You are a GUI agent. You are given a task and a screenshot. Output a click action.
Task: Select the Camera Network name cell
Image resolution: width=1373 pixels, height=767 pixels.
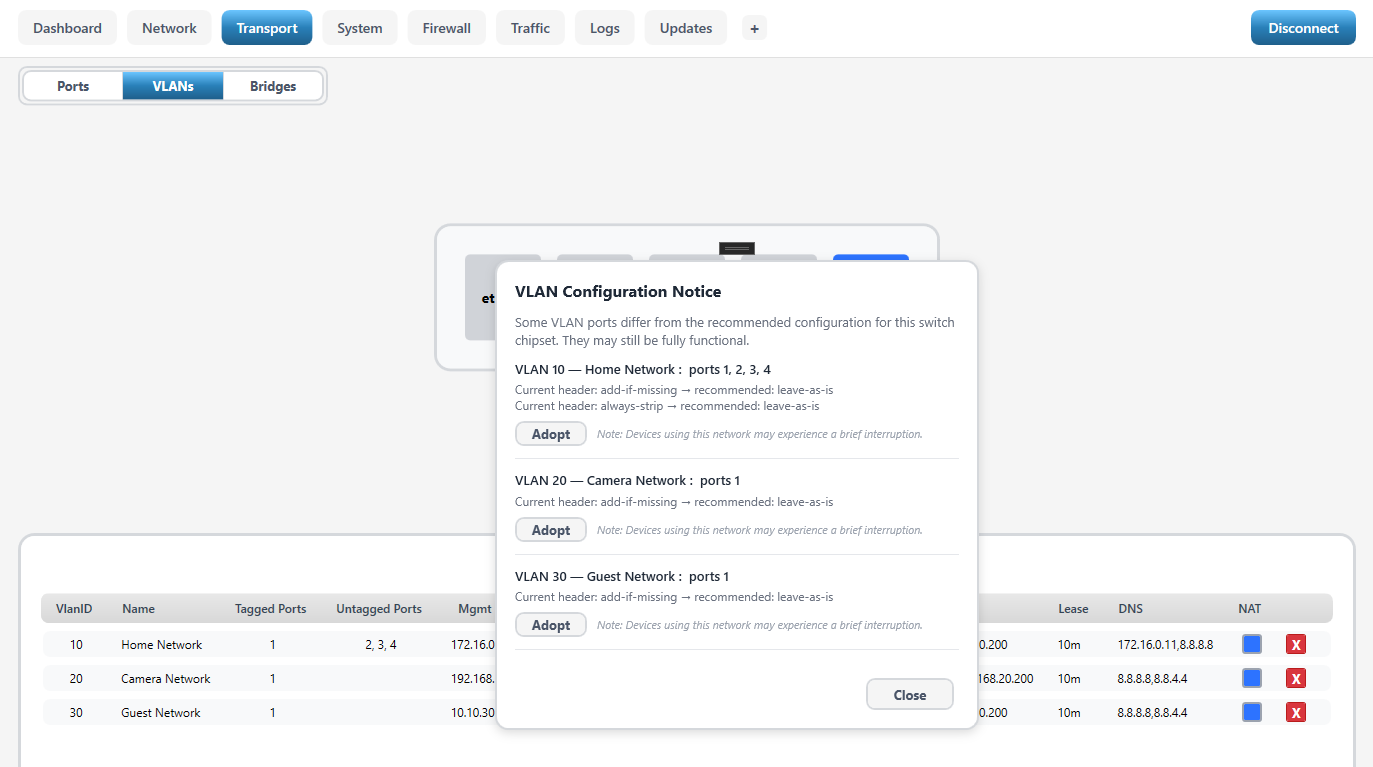click(166, 679)
